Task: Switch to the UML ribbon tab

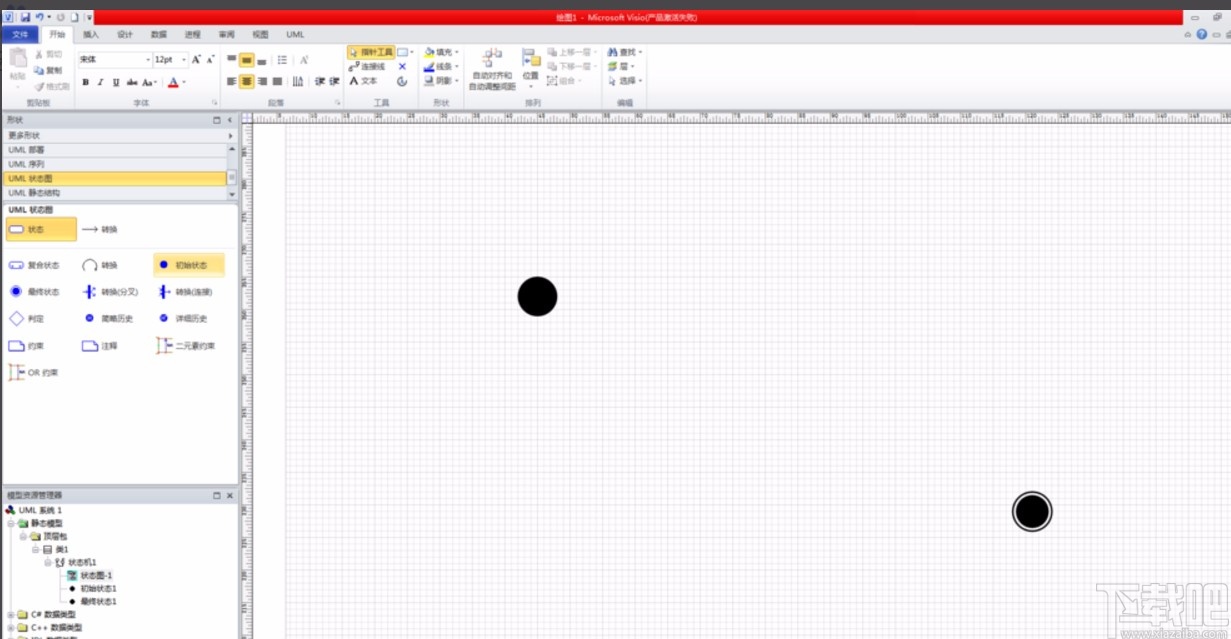Action: click(x=294, y=33)
